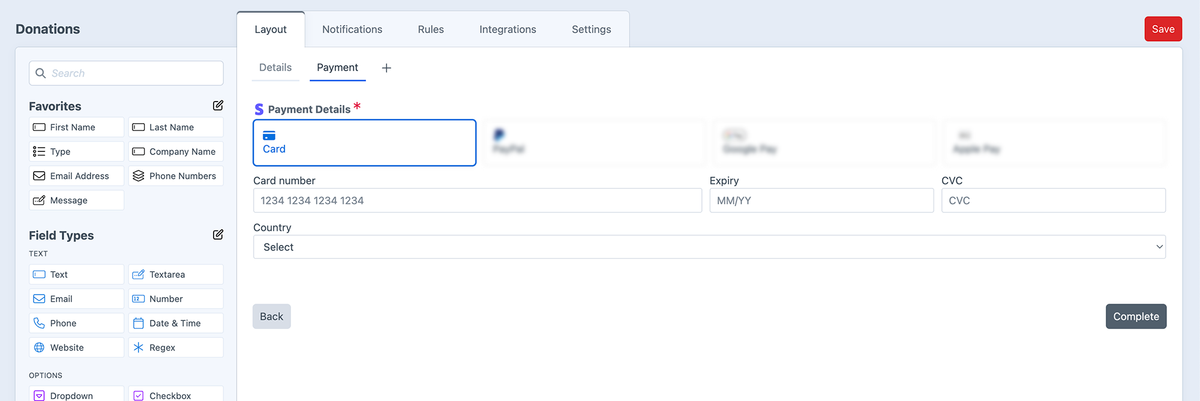Add a Checkbox field type
This screenshot has width=1200, height=401.
(x=176, y=395)
